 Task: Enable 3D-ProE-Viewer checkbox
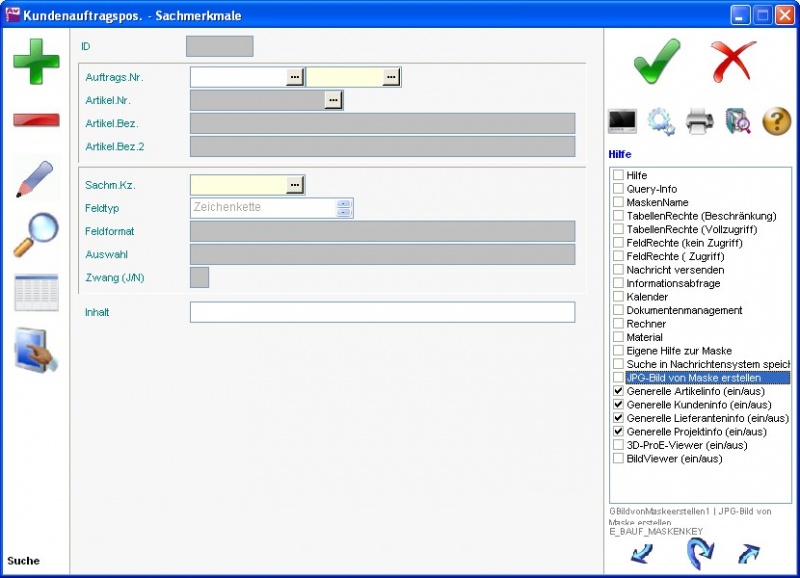click(x=618, y=446)
